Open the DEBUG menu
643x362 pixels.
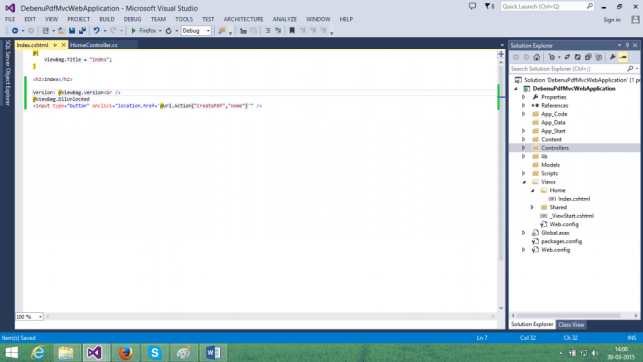[x=132, y=19]
